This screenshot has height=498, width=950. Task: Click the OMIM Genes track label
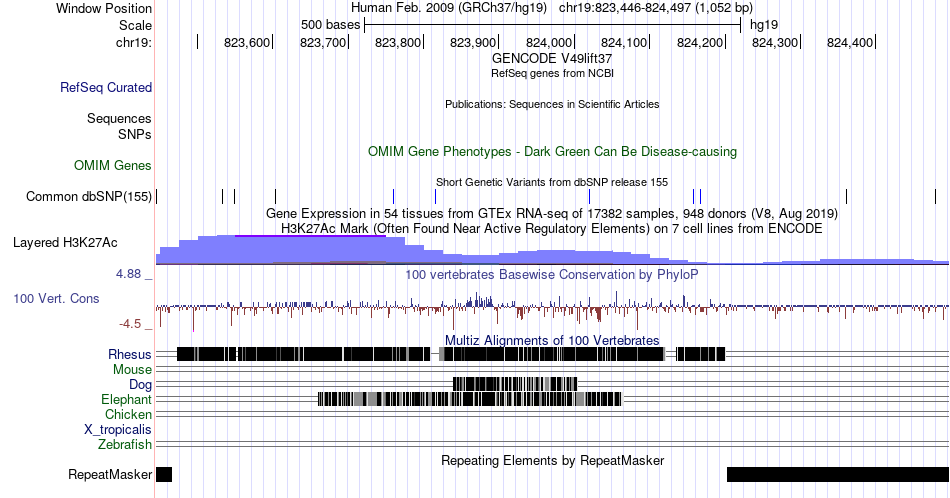click(113, 165)
